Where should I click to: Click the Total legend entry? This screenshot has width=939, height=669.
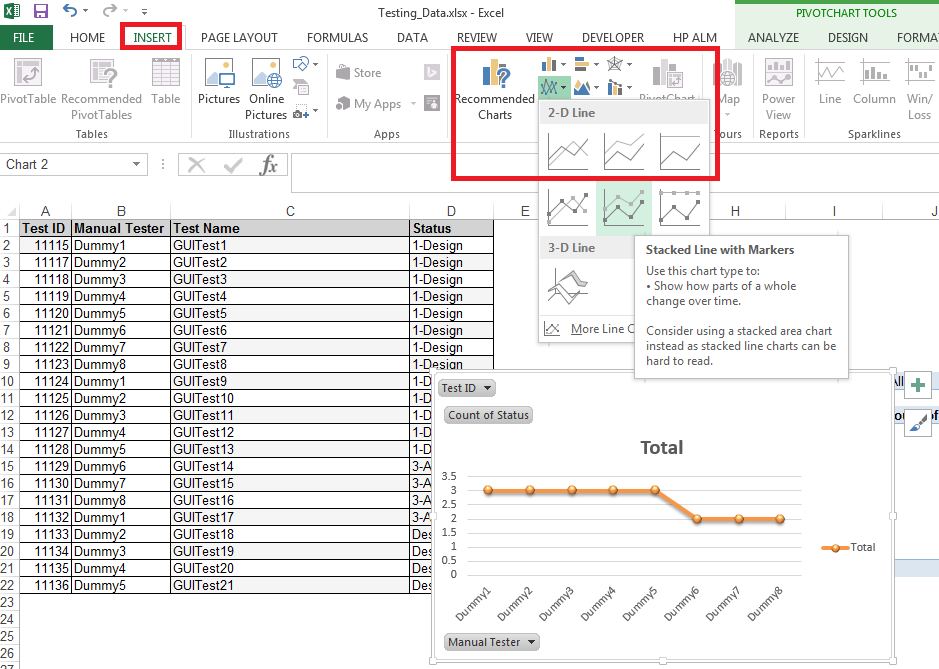pyautogui.click(x=849, y=547)
